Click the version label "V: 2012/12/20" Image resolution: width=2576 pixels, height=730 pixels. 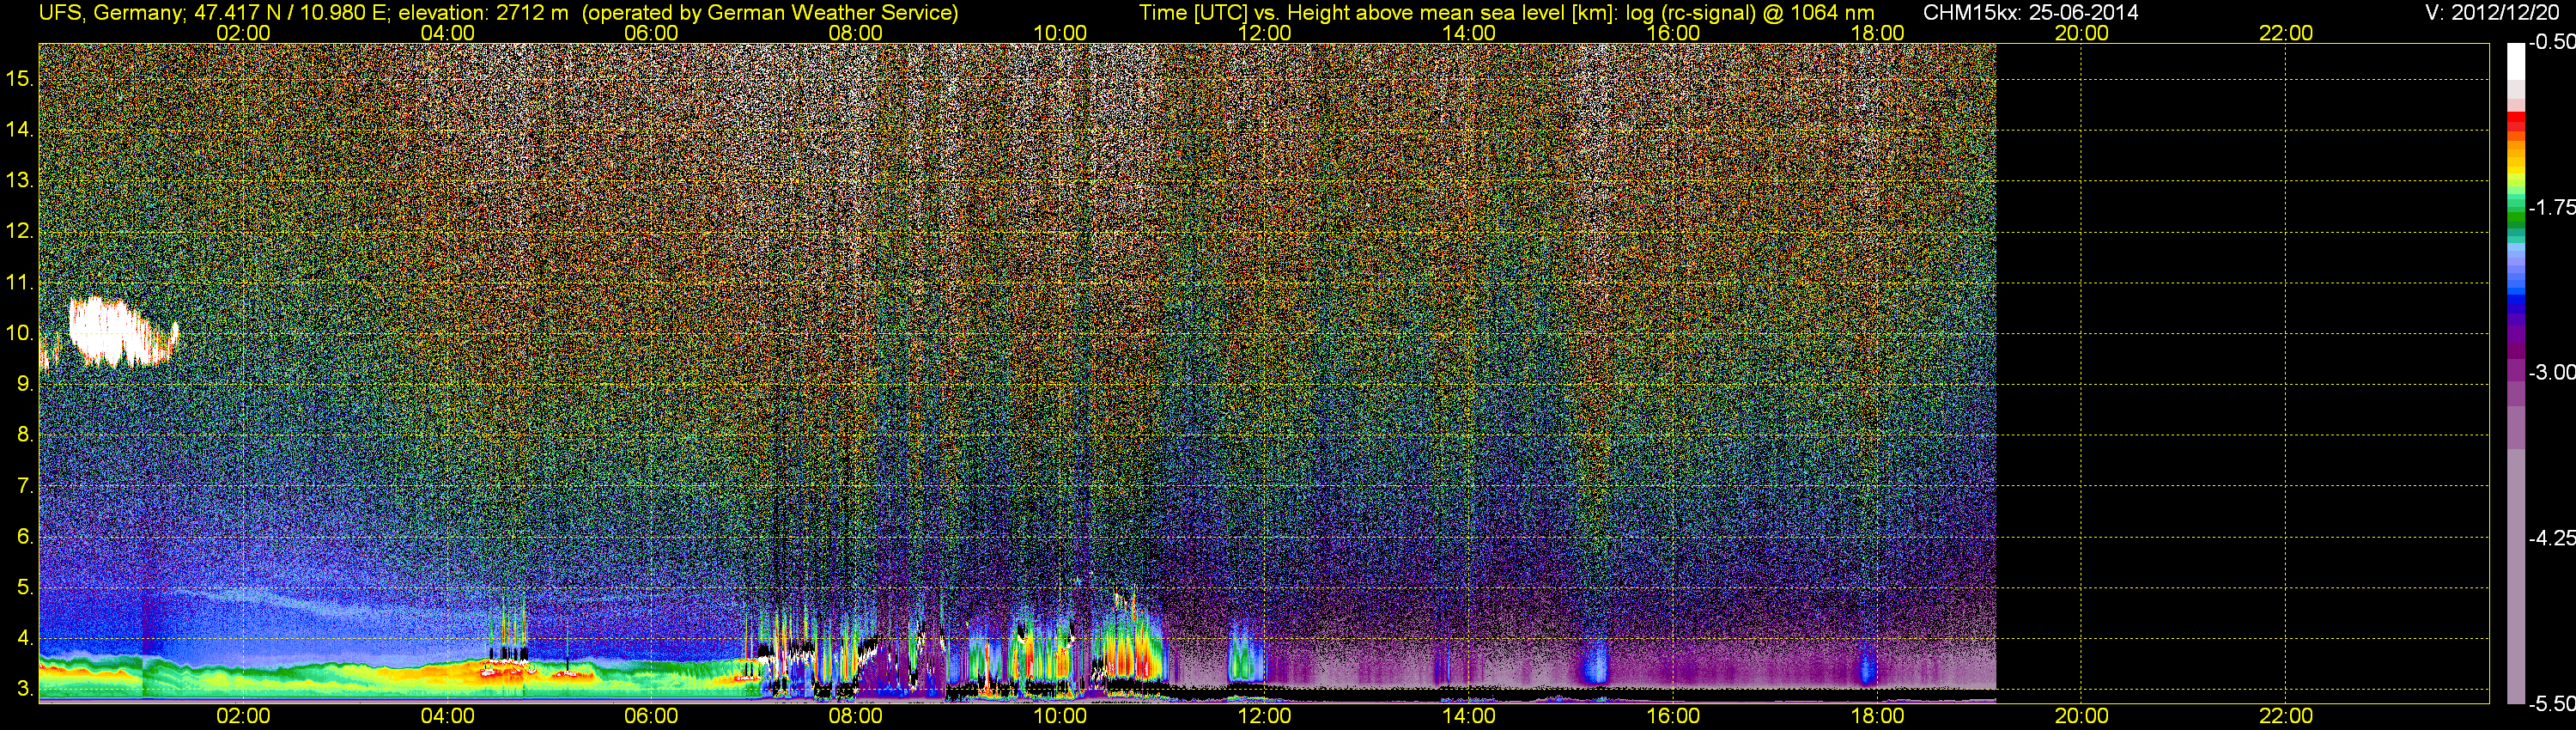(x=2490, y=12)
